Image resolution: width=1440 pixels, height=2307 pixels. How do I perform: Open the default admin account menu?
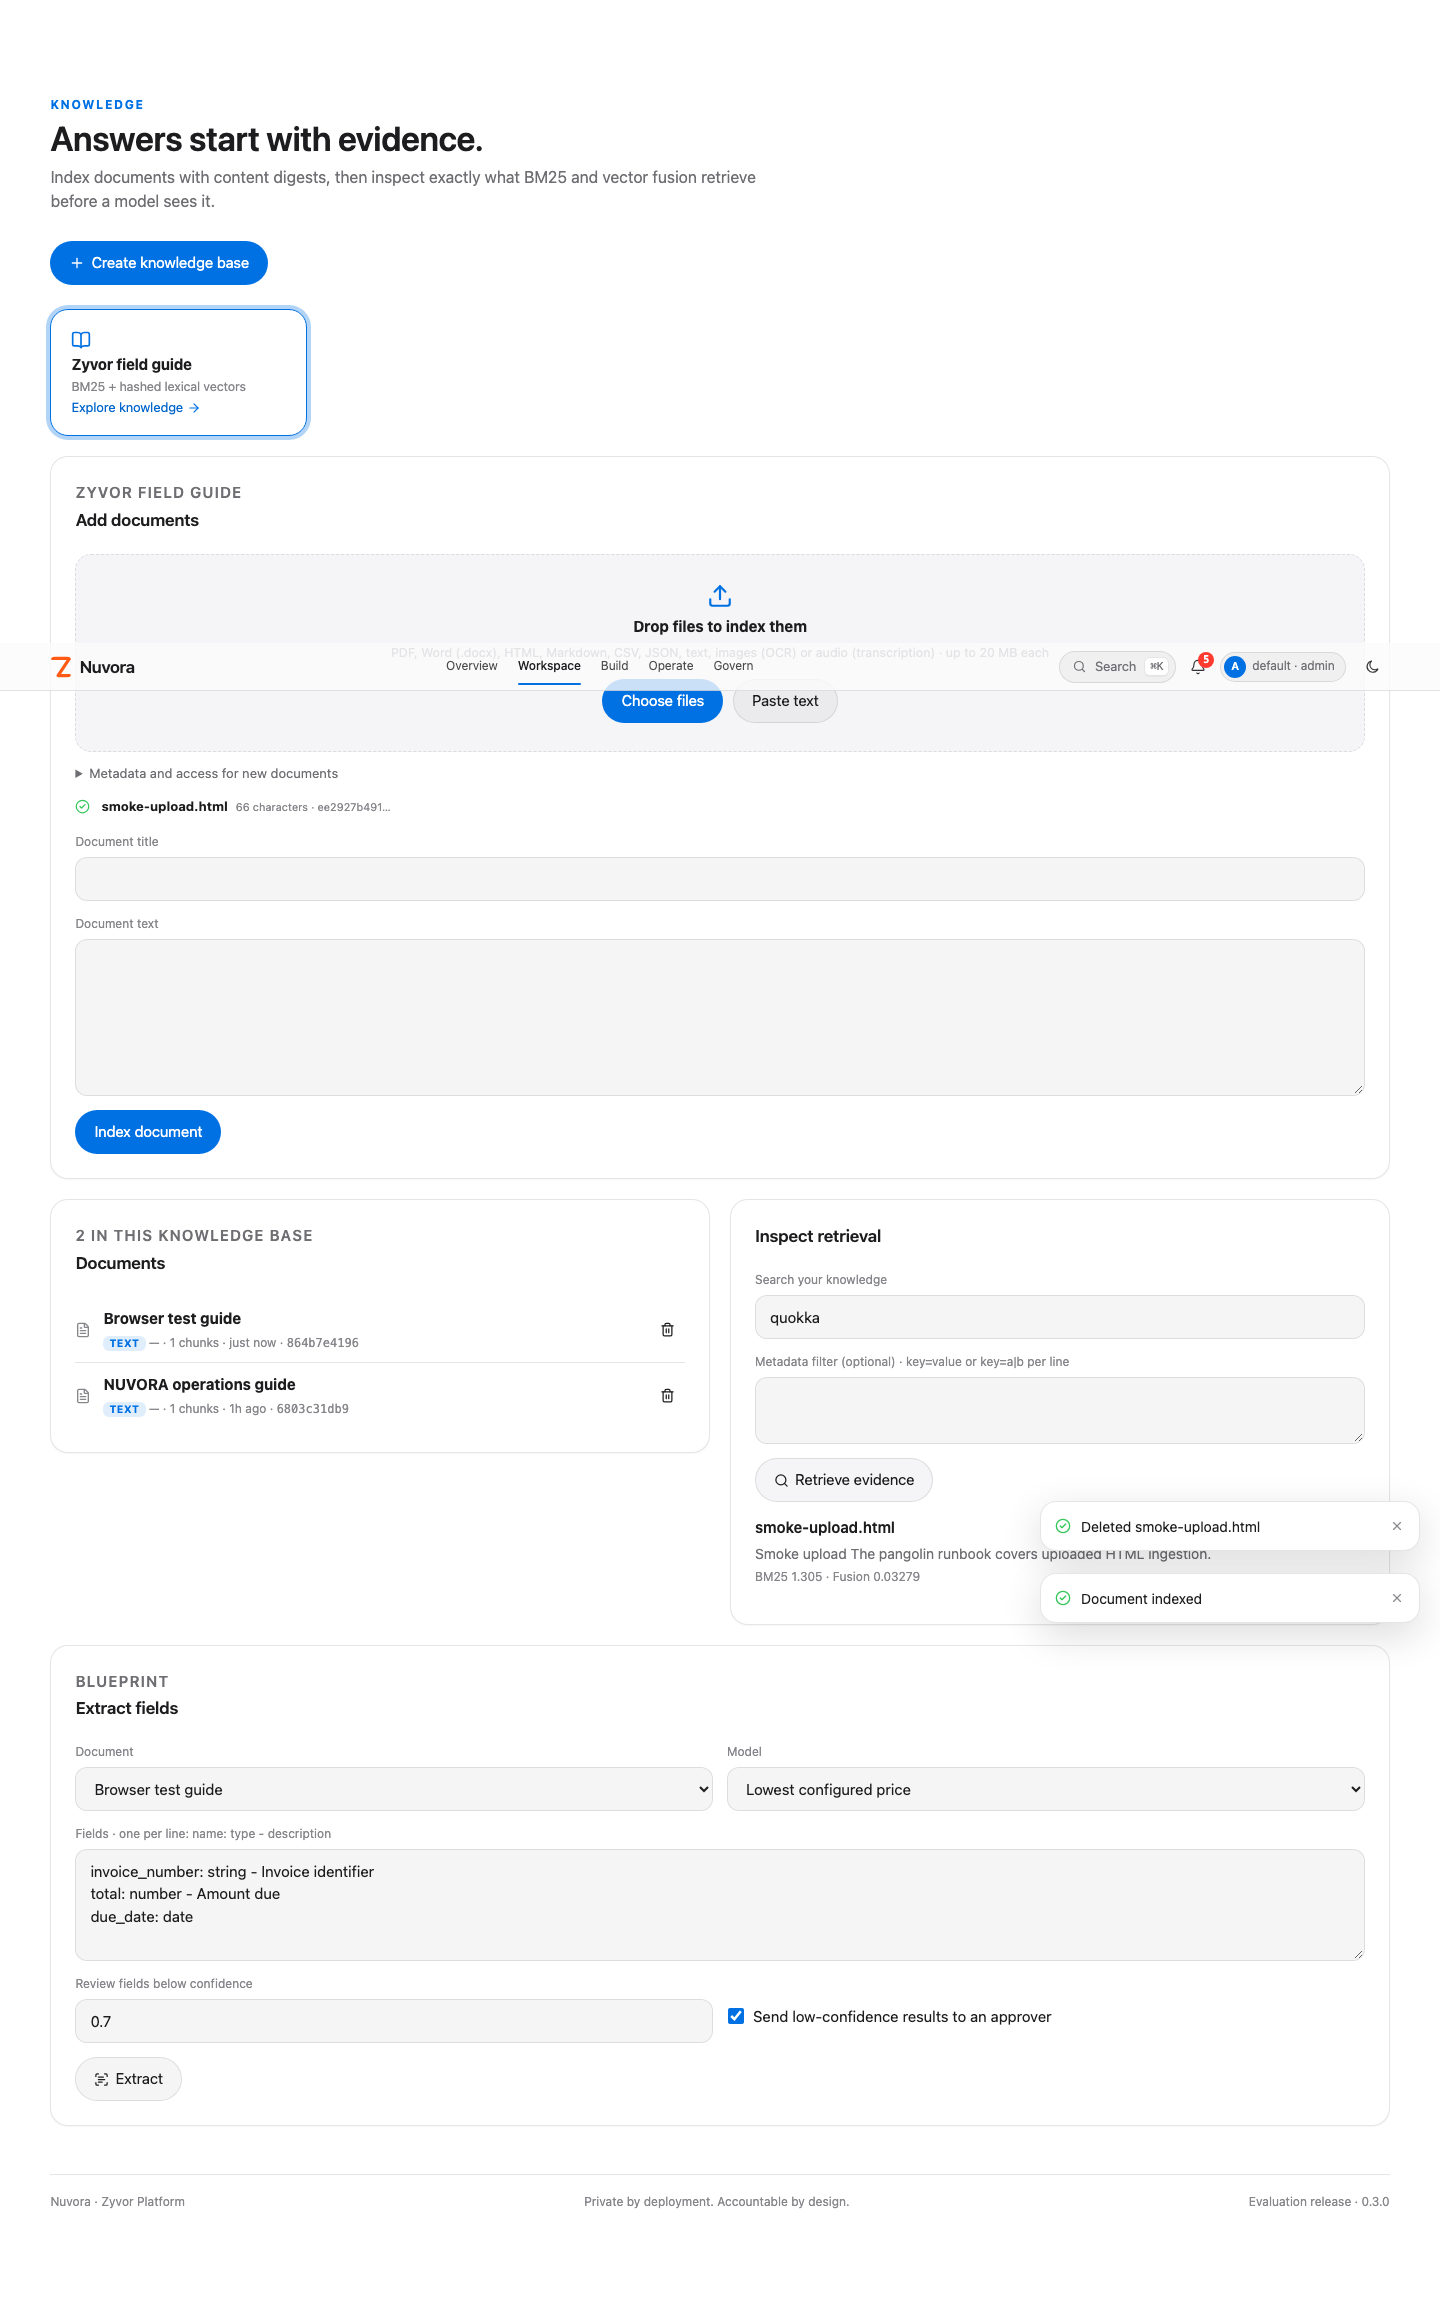[1283, 666]
